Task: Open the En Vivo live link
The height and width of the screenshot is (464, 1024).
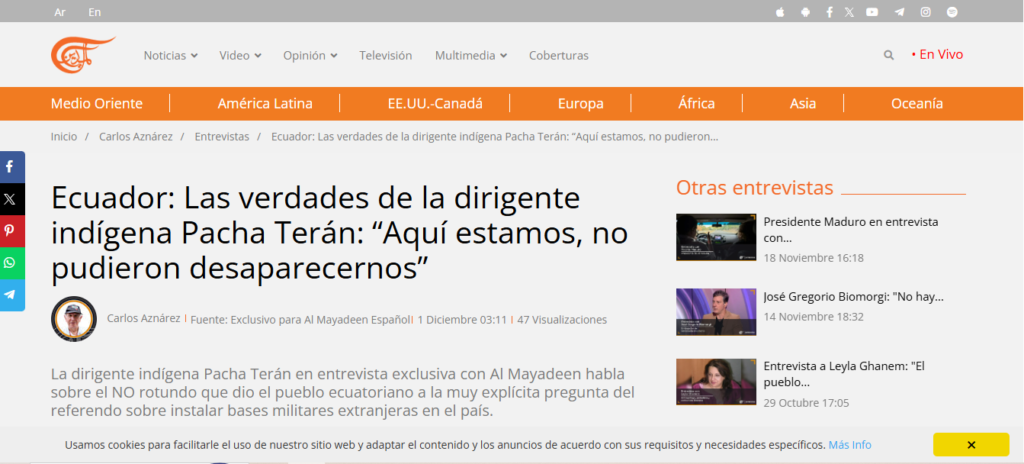Action: point(937,55)
